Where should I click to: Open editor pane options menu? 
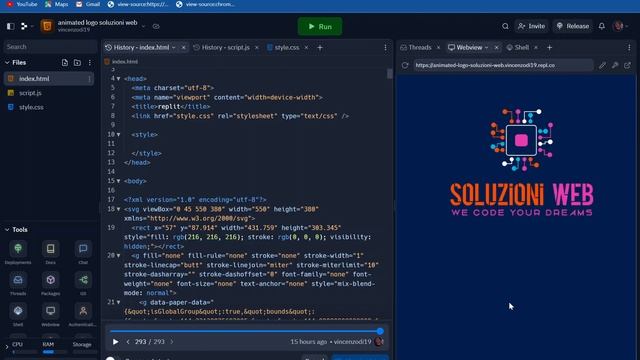point(385,48)
